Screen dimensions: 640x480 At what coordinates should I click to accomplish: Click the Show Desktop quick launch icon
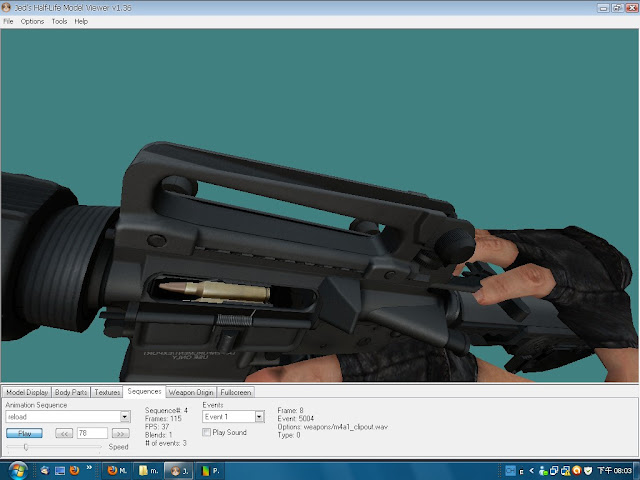tap(60, 471)
